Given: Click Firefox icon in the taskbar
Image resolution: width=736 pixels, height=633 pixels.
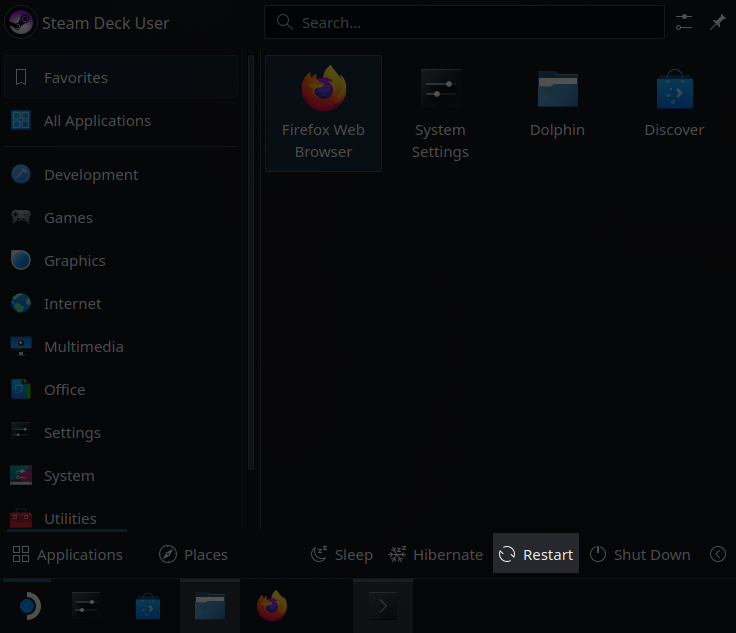Looking at the screenshot, I should tap(272, 606).
